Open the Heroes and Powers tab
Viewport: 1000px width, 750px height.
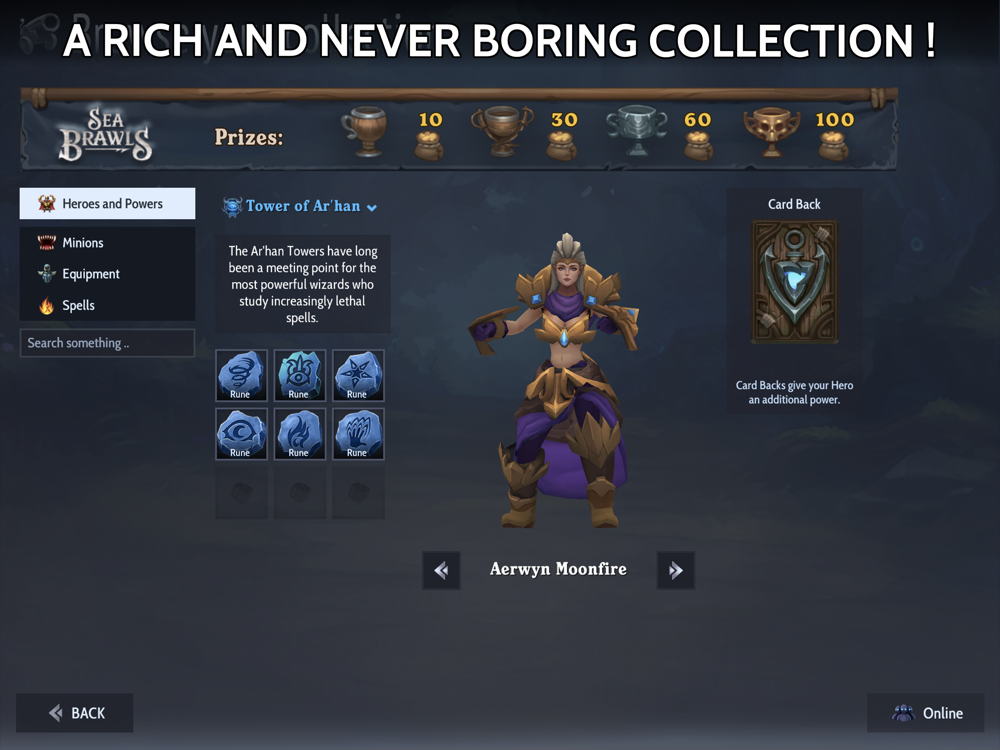point(107,203)
